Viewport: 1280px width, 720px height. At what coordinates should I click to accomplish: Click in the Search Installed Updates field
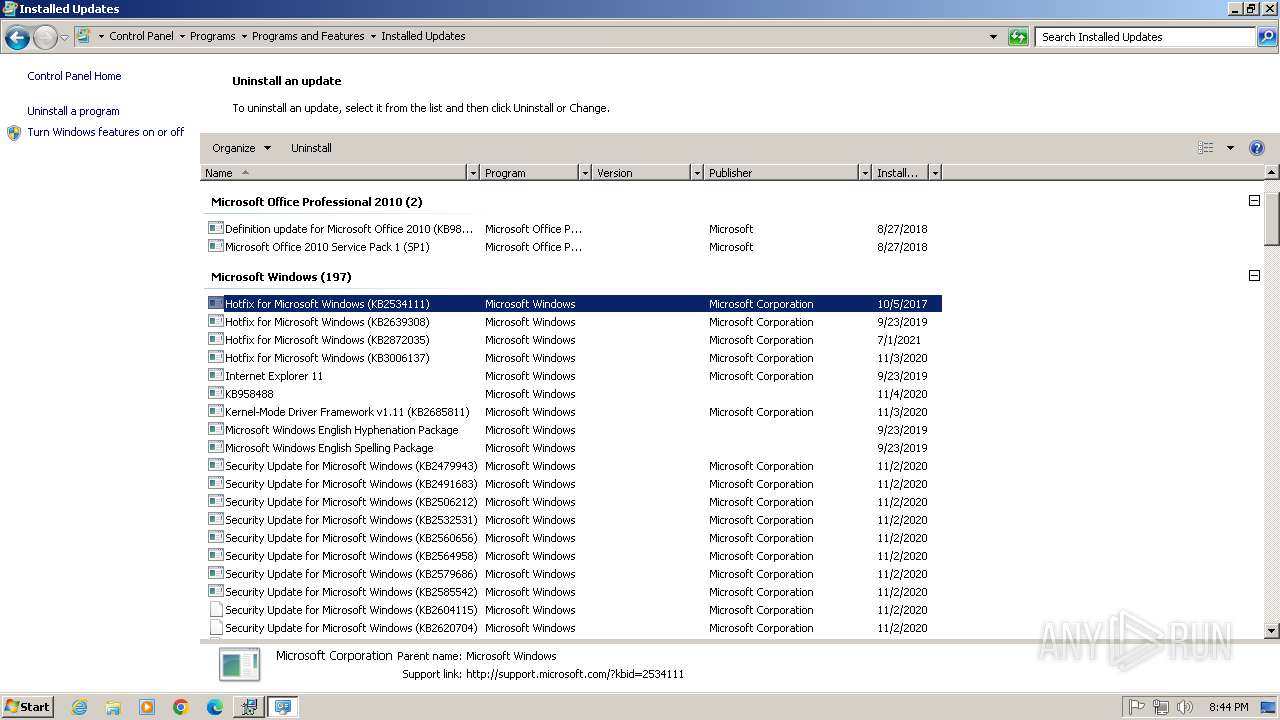tap(1146, 37)
